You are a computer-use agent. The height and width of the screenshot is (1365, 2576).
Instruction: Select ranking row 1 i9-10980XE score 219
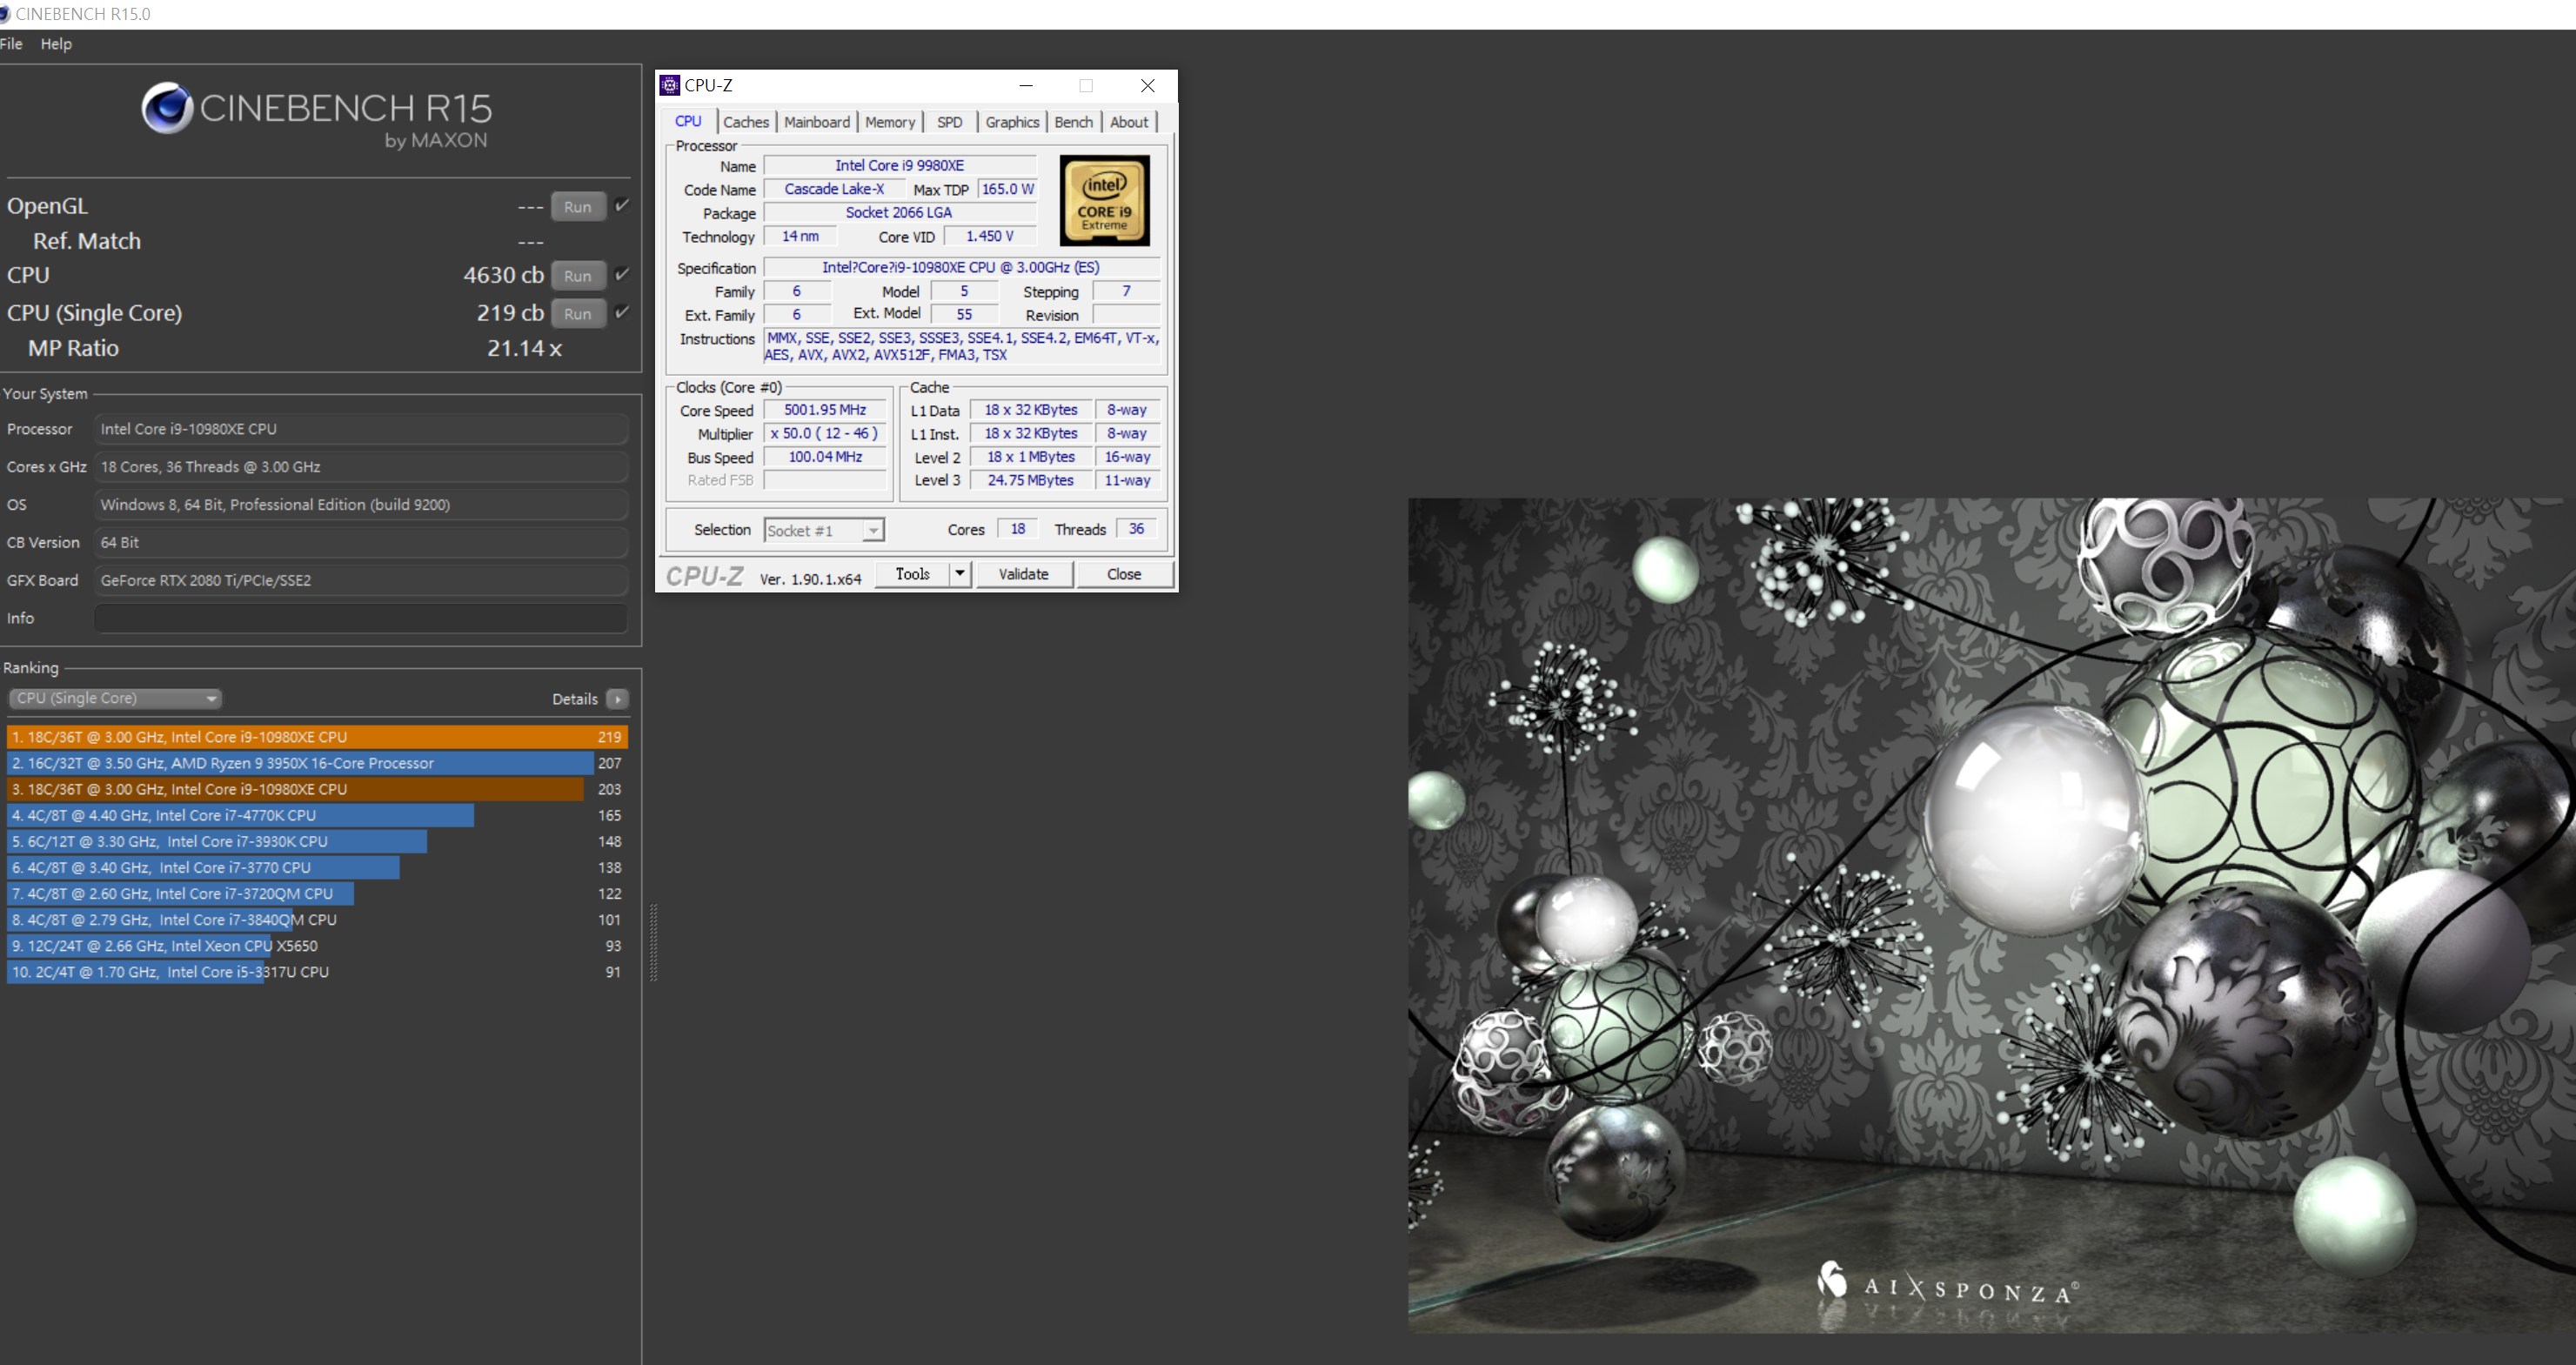point(317,737)
